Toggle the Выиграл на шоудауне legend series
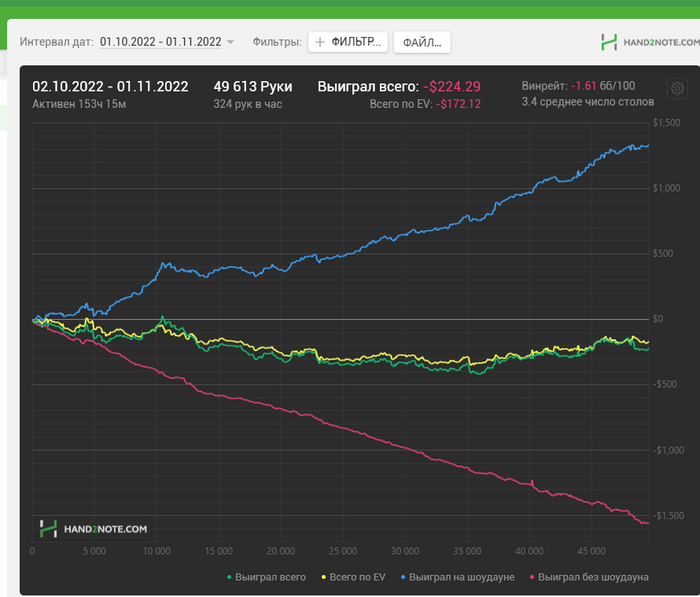The width and height of the screenshot is (700, 597). 458,577
